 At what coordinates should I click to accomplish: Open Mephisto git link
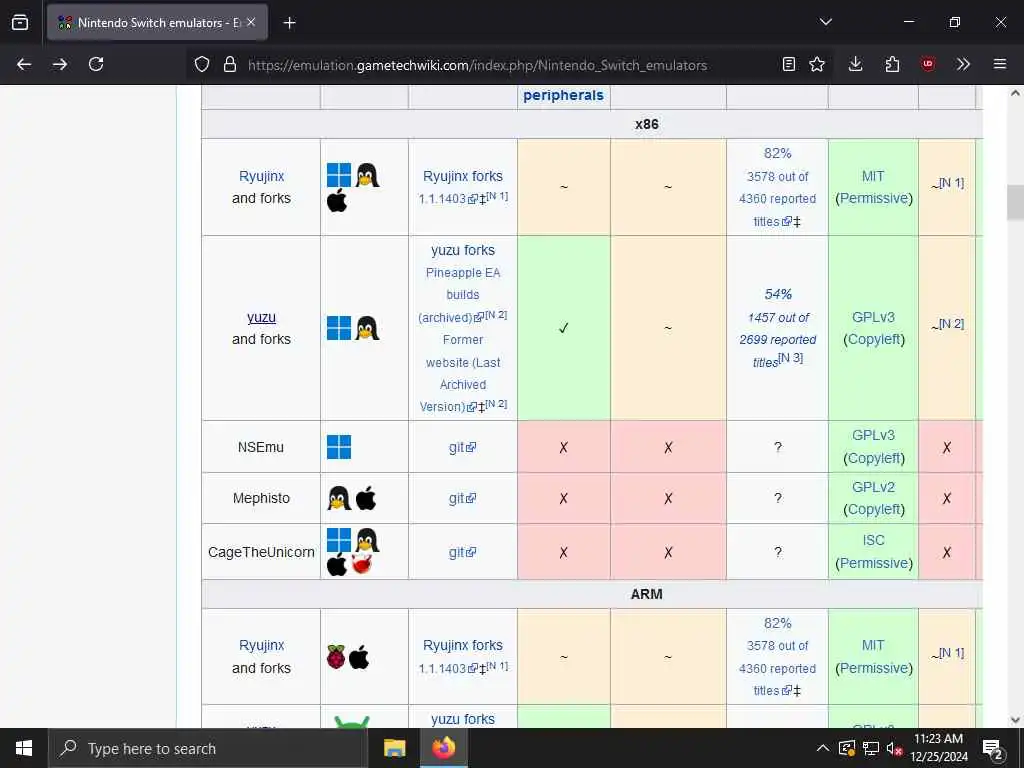(x=462, y=498)
